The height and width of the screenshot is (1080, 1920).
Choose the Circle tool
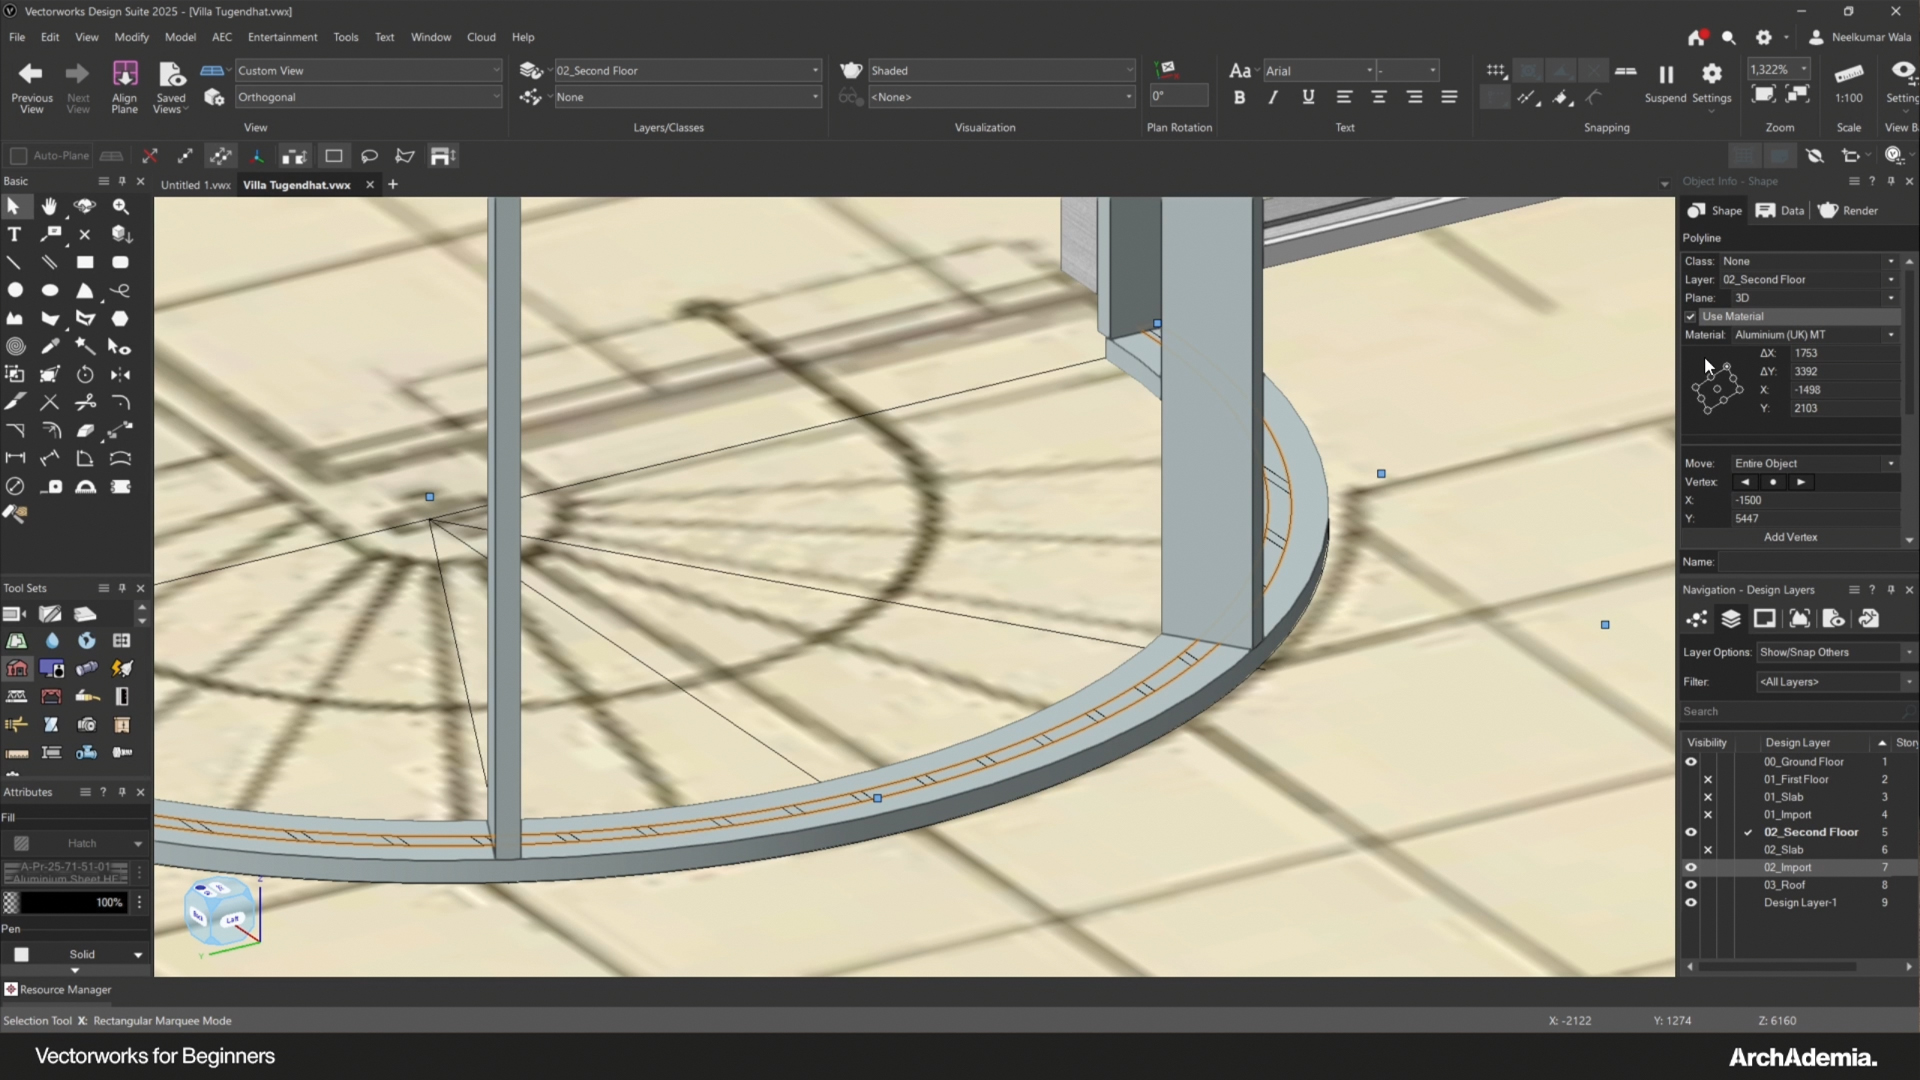pos(15,290)
